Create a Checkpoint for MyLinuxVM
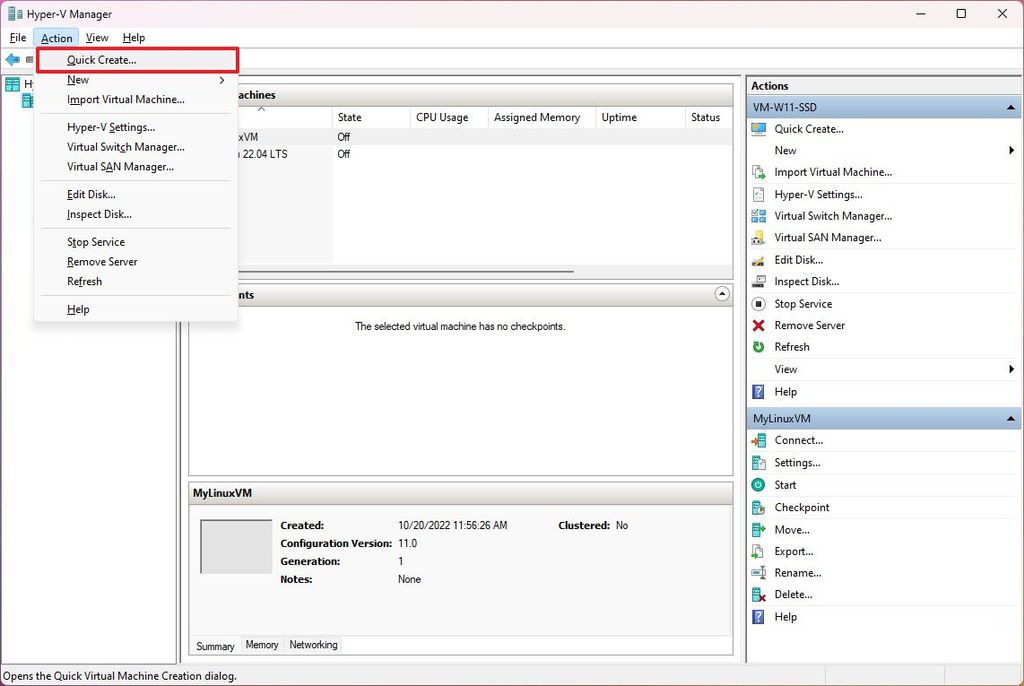This screenshot has height=686, width=1024. click(804, 507)
